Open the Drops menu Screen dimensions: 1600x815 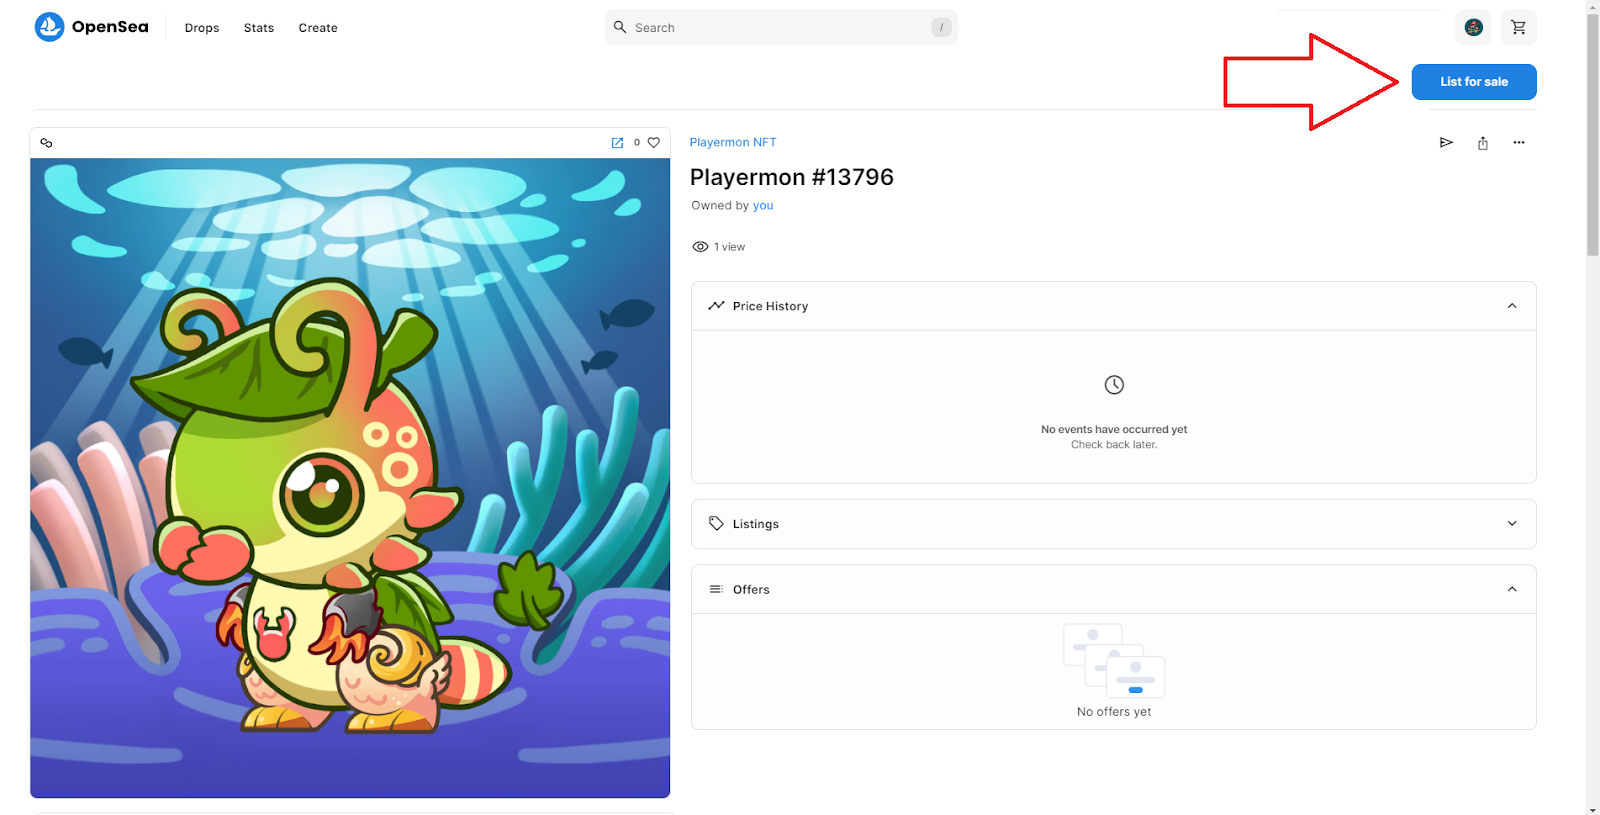point(202,28)
